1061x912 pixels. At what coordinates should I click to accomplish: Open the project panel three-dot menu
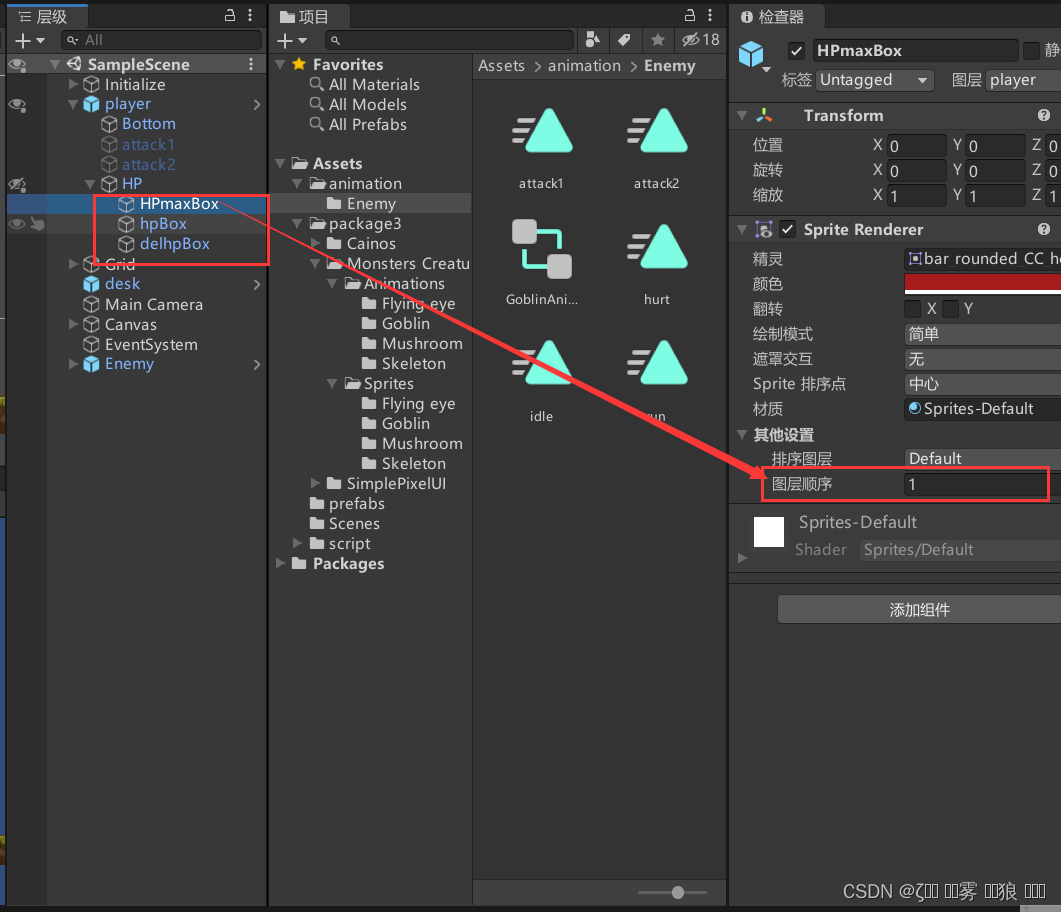point(710,15)
